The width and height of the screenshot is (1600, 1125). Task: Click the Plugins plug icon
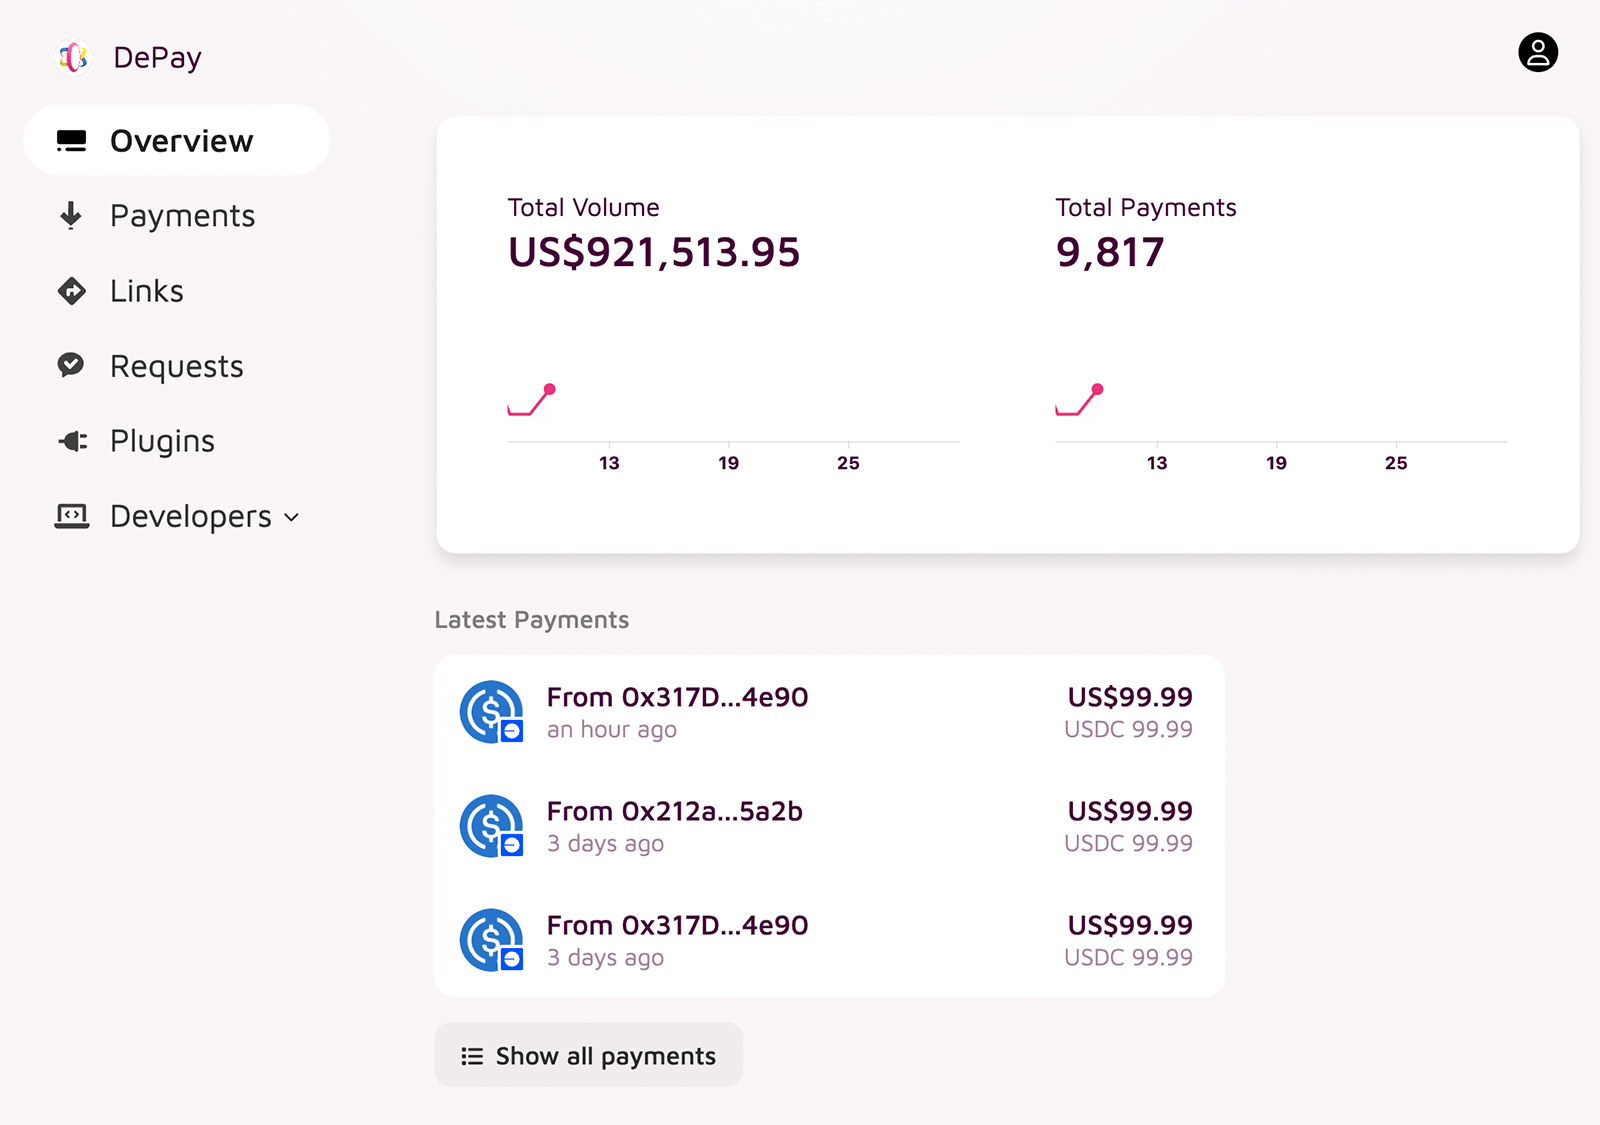[73, 441]
